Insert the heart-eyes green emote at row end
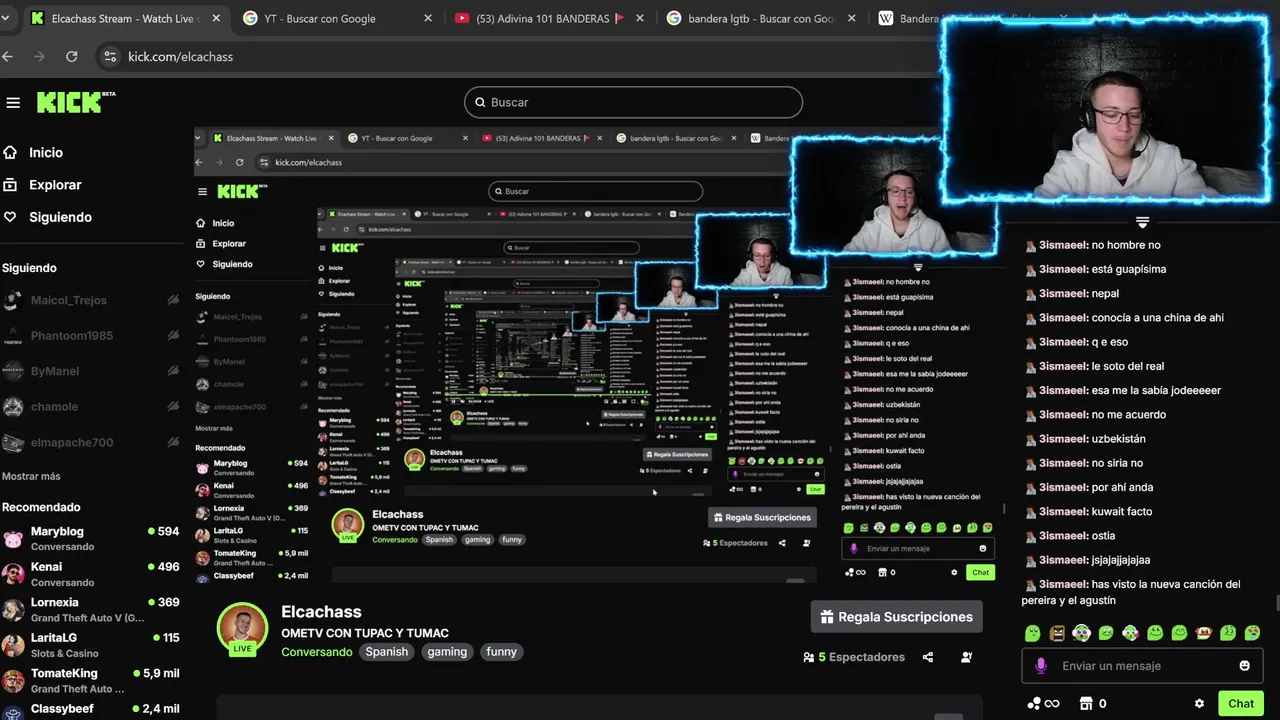This screenshot has height=720, width=1280. [x=1252, y=633]
